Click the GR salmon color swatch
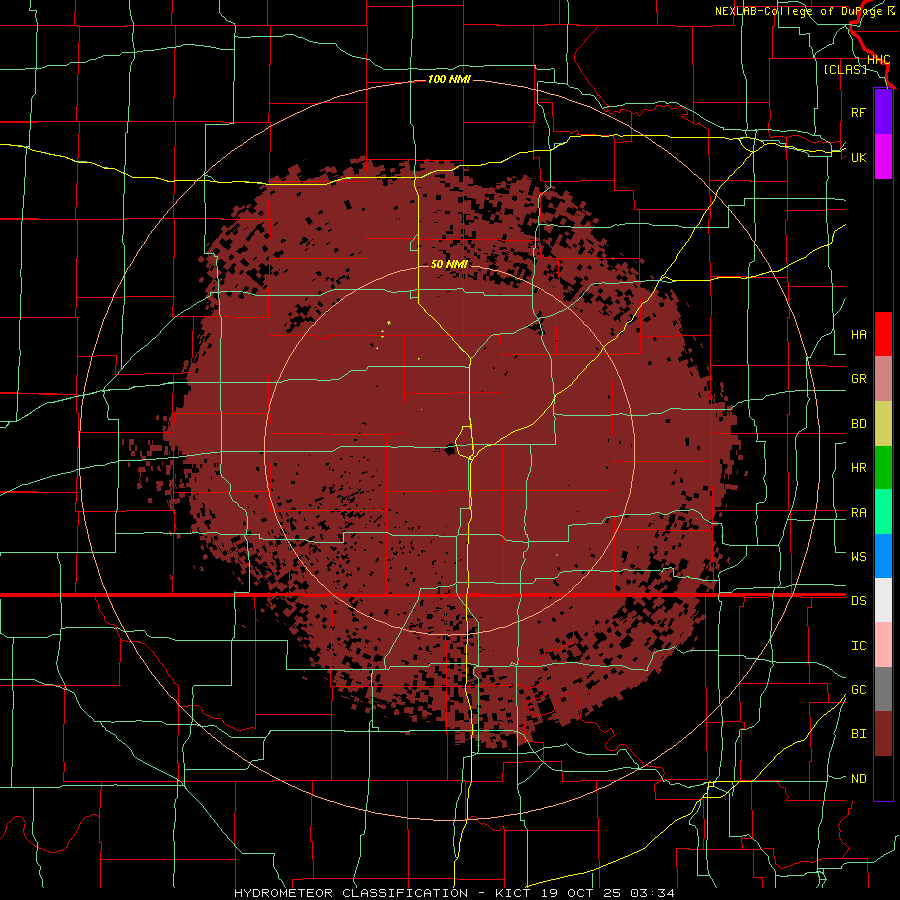900x900 pixels. click(x=883, y=379)
